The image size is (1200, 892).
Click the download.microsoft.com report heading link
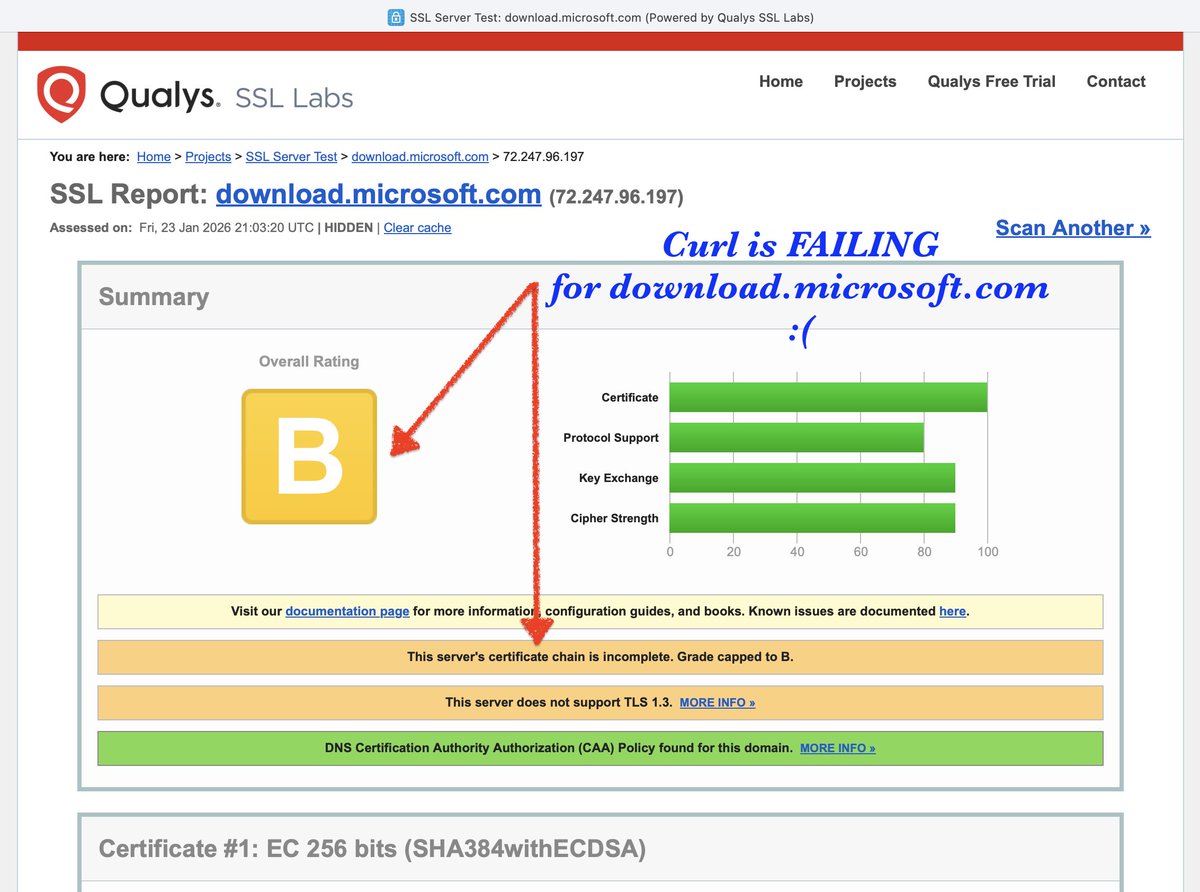(x=378, y=193)
